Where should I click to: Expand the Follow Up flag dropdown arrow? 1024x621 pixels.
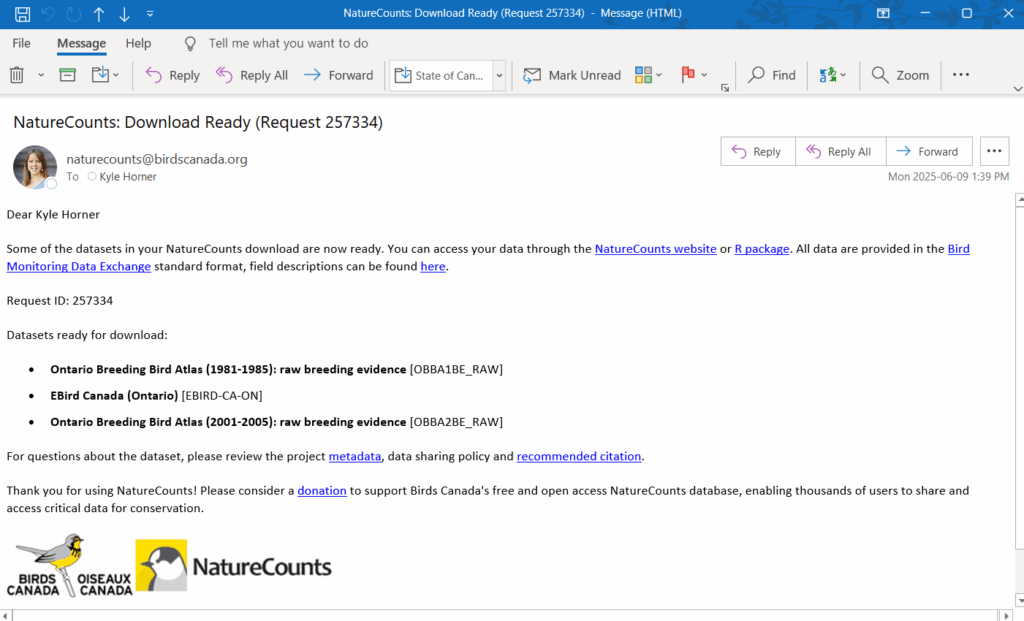tap(704, 75)
